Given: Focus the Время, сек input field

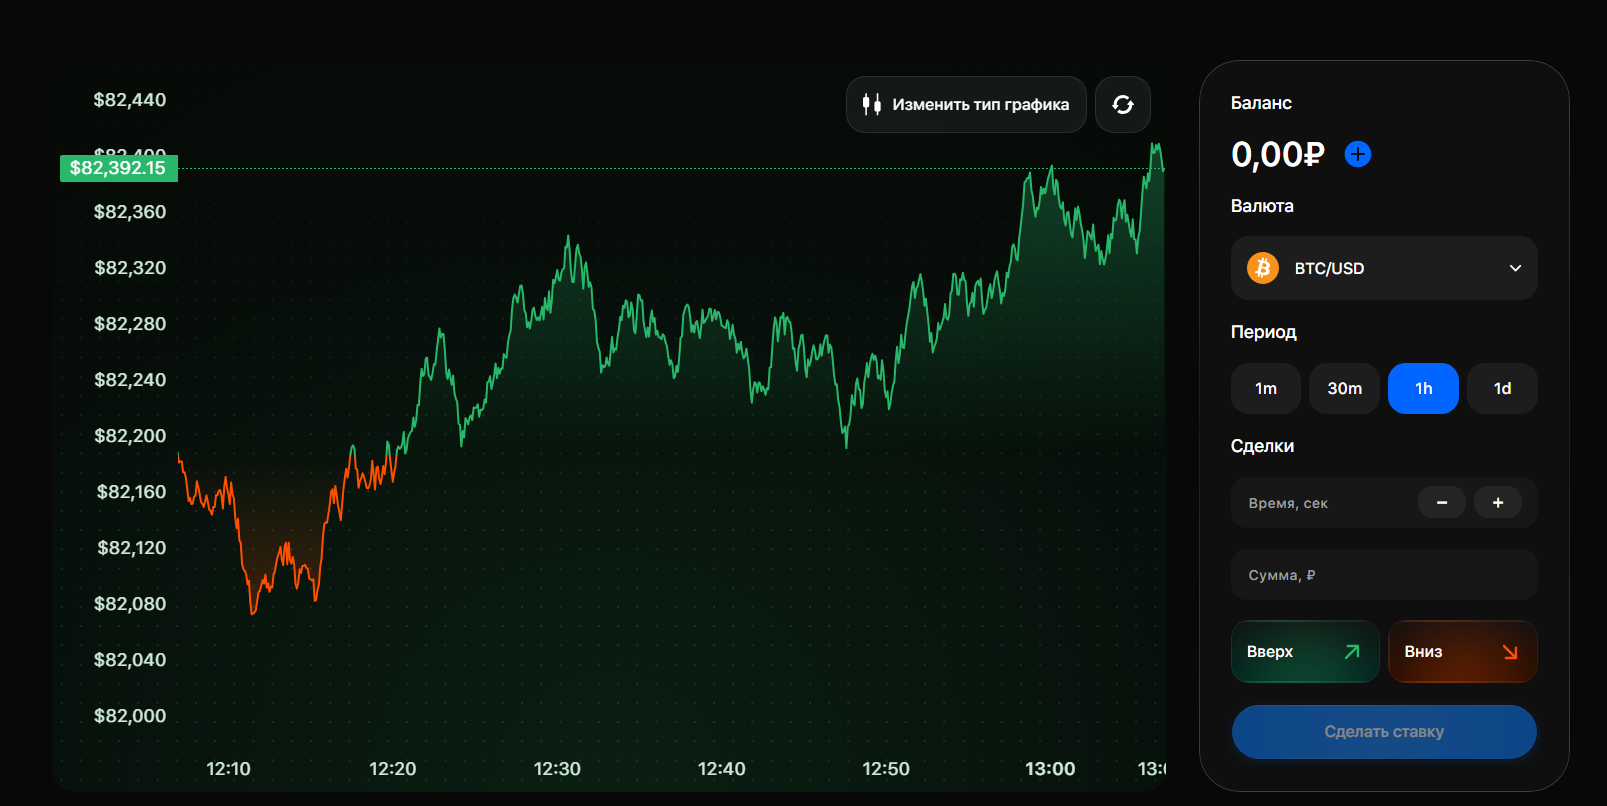Looking at the screenshot, I should [x=1384, y=502].
